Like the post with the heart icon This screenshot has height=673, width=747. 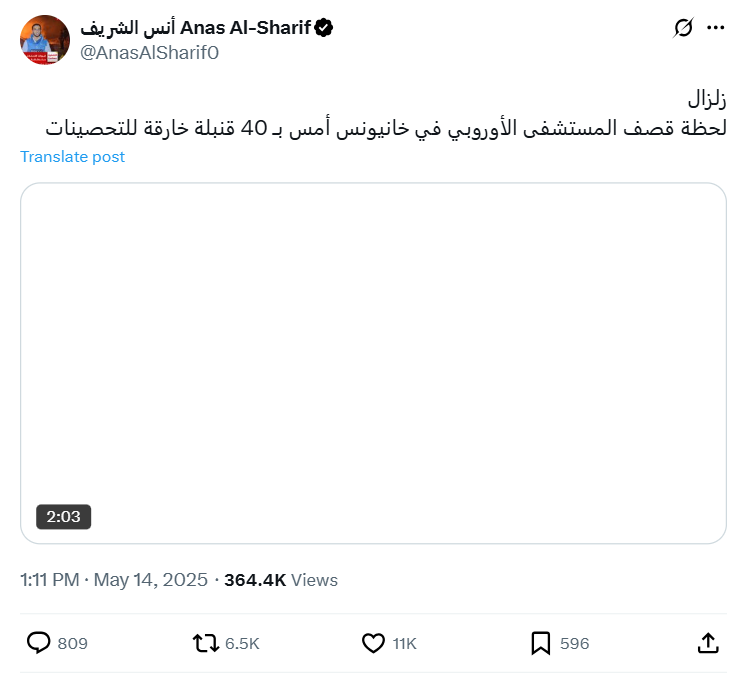pyautogui.click(x=373, y=643)
